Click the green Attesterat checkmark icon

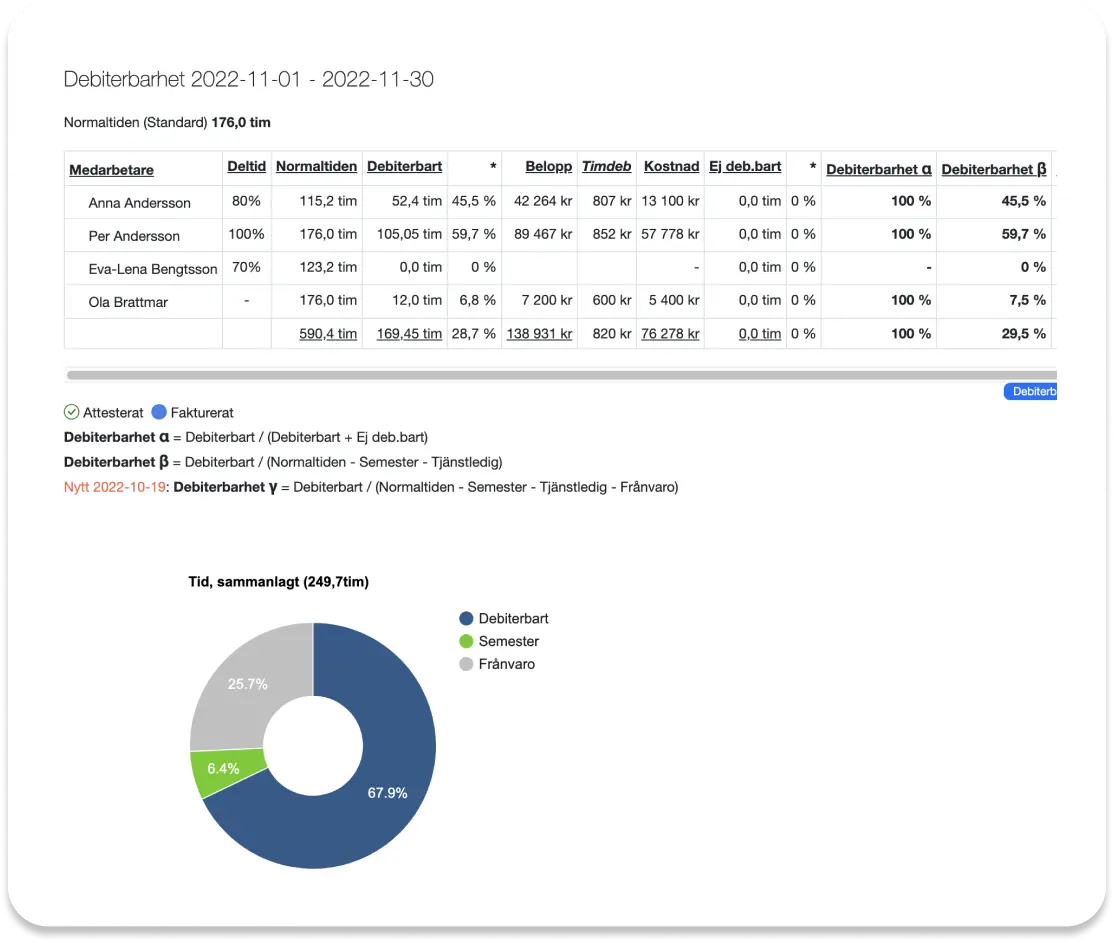point(71,412)
